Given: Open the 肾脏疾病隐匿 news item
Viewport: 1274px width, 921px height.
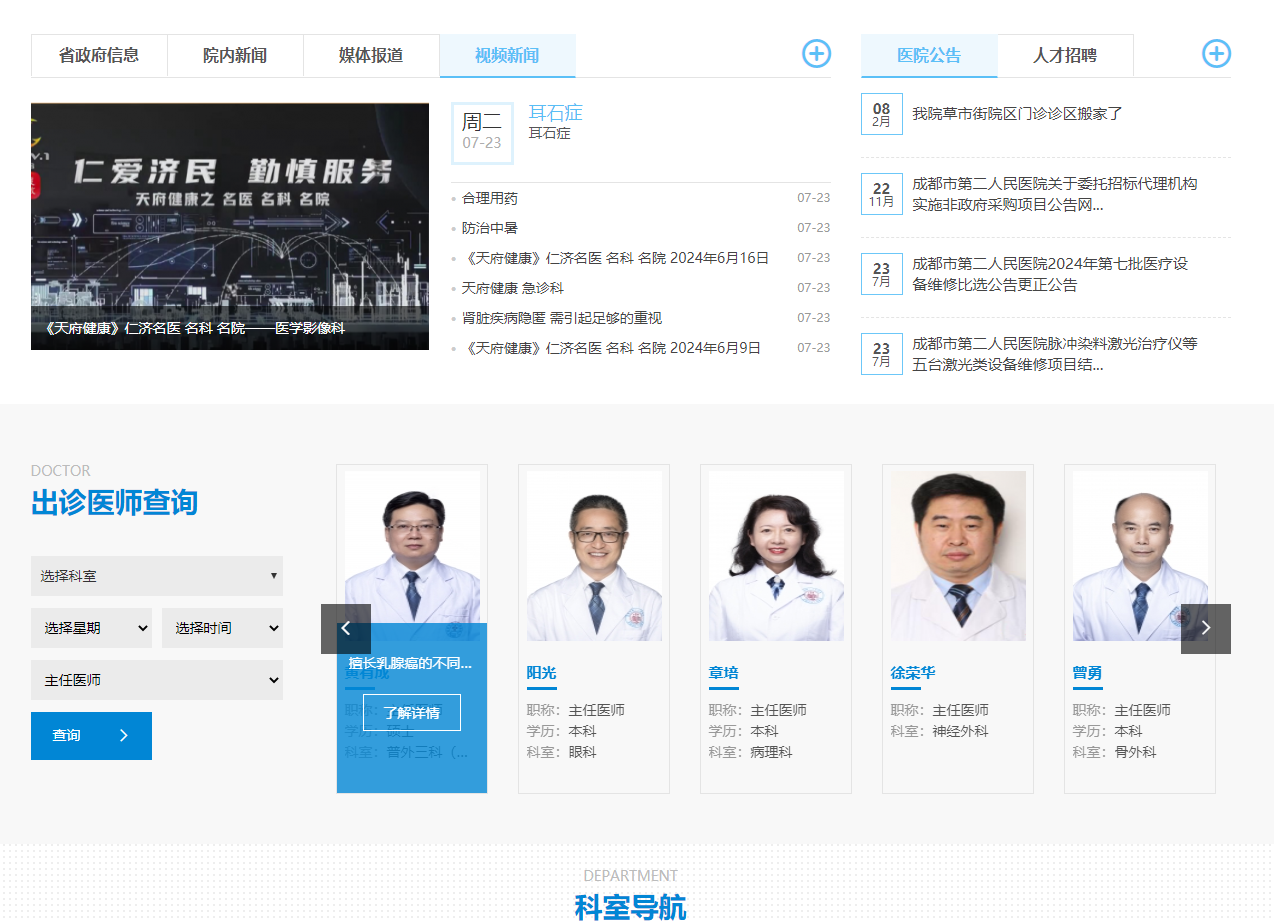Looking at the screenshot, I should (x=562, y=318).
